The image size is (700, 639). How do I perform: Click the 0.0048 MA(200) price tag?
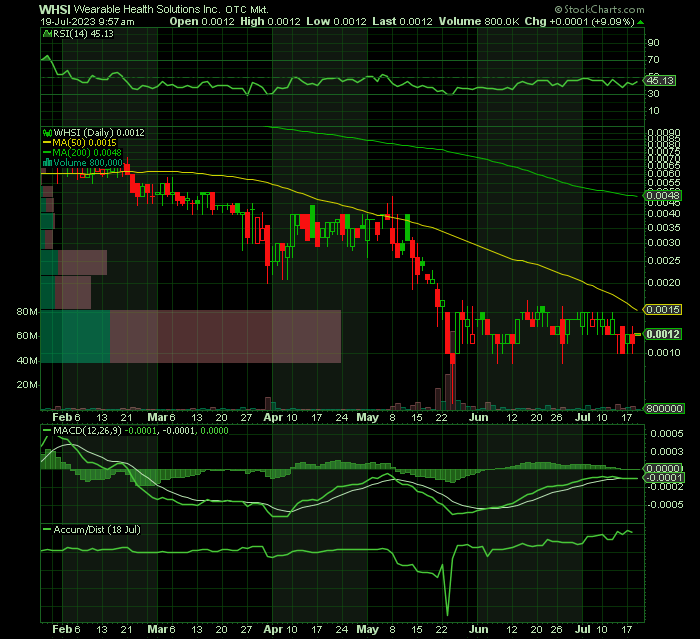coord(662,196)
